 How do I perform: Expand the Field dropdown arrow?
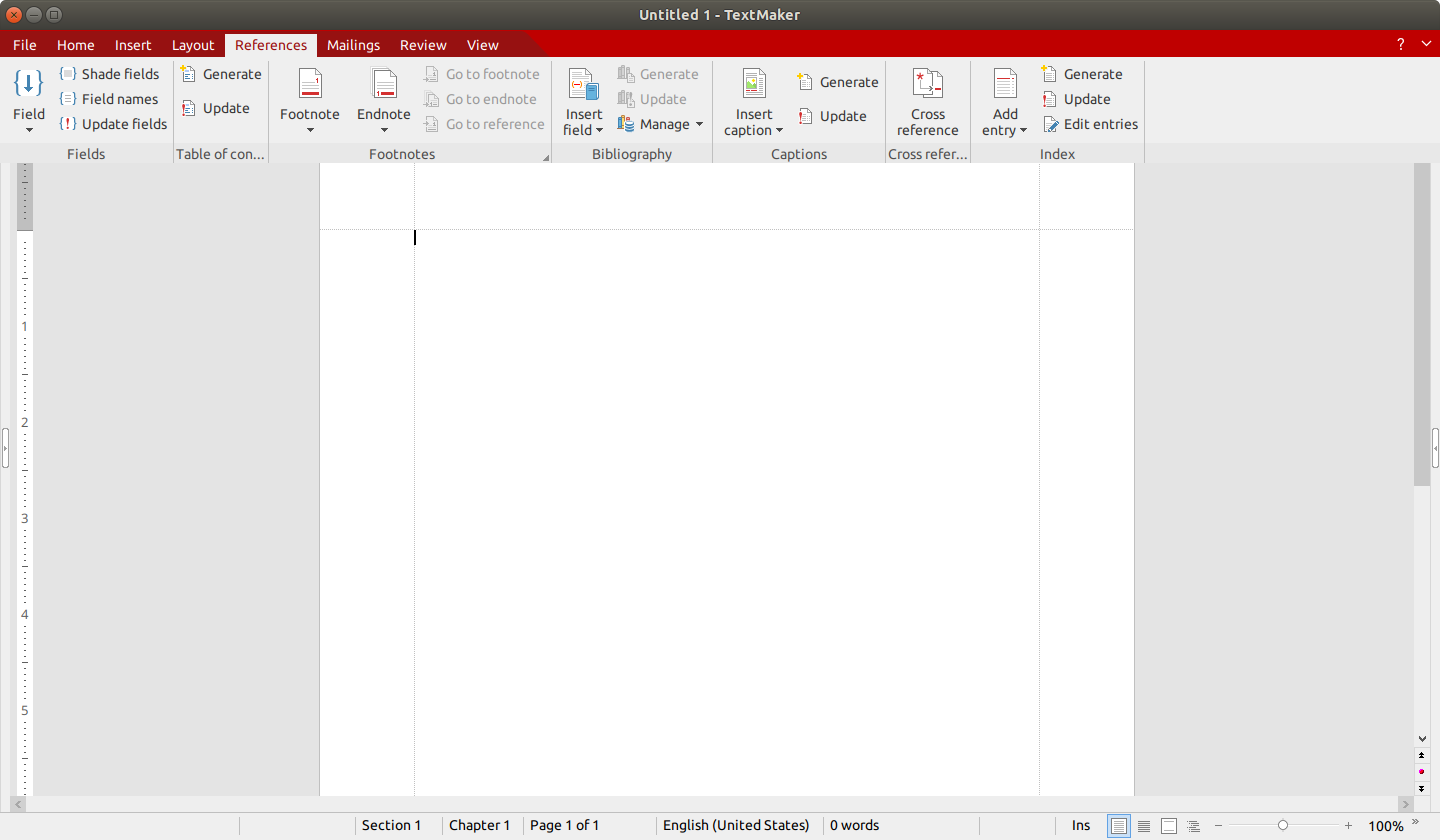[29, 130]
